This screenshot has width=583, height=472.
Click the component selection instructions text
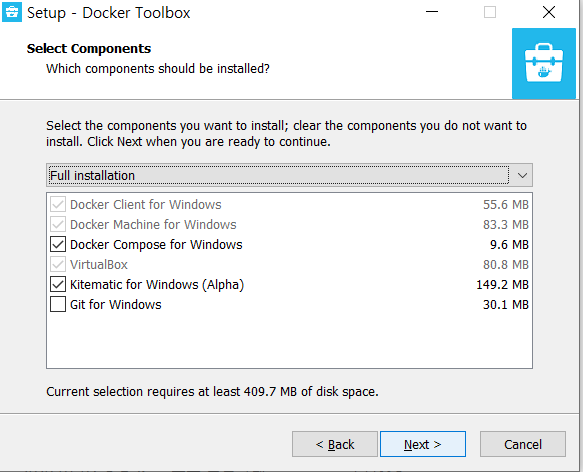[286, 134]
